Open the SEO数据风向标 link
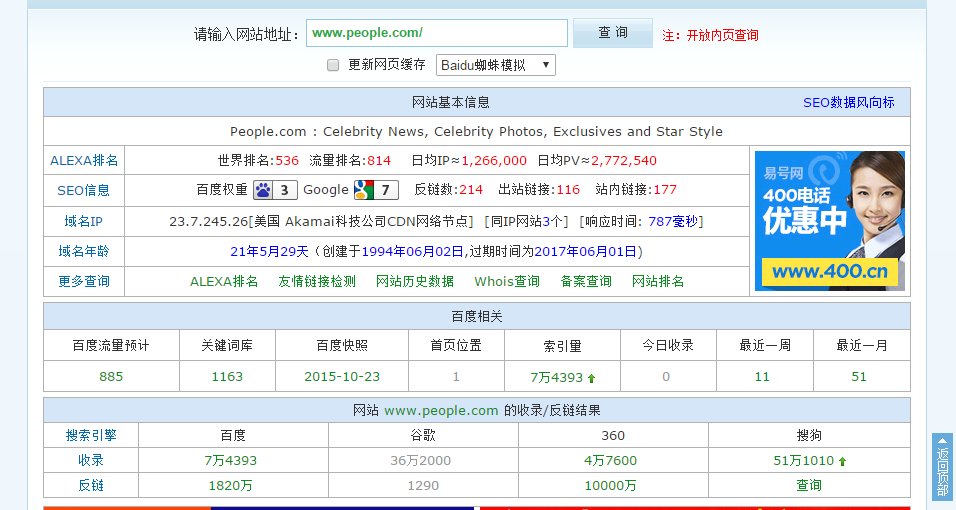The height and width of the screenshot is (510, 956). click(x=848, y=103)
